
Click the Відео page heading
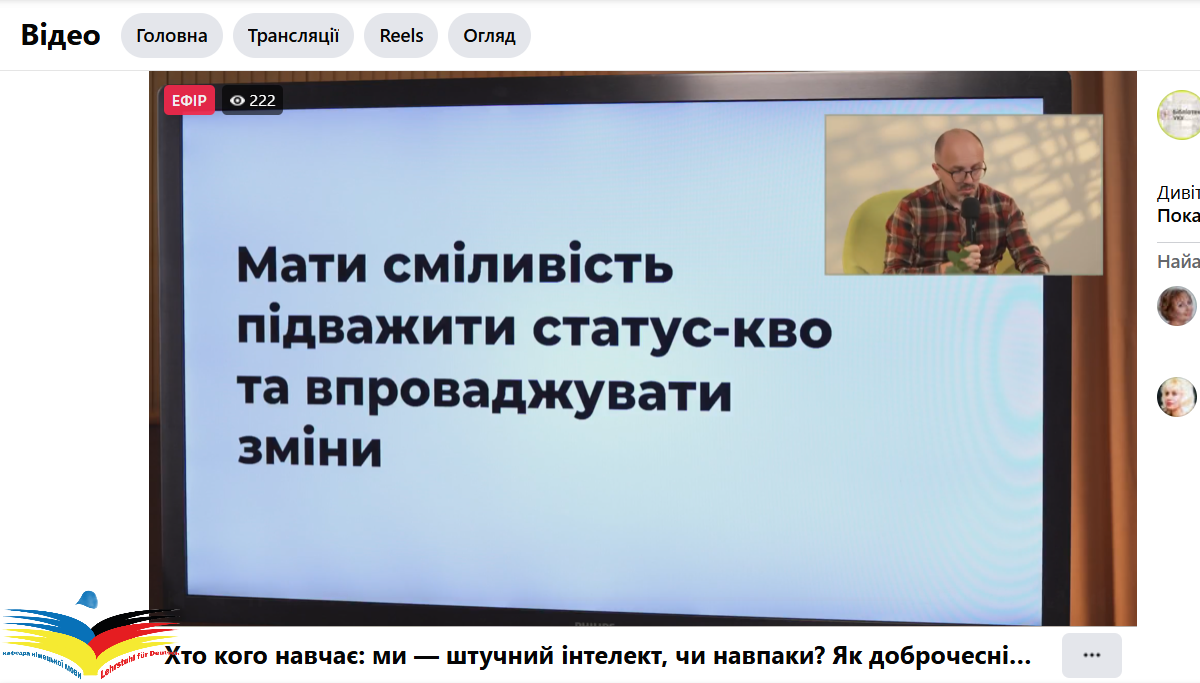(x=61, y=35)
